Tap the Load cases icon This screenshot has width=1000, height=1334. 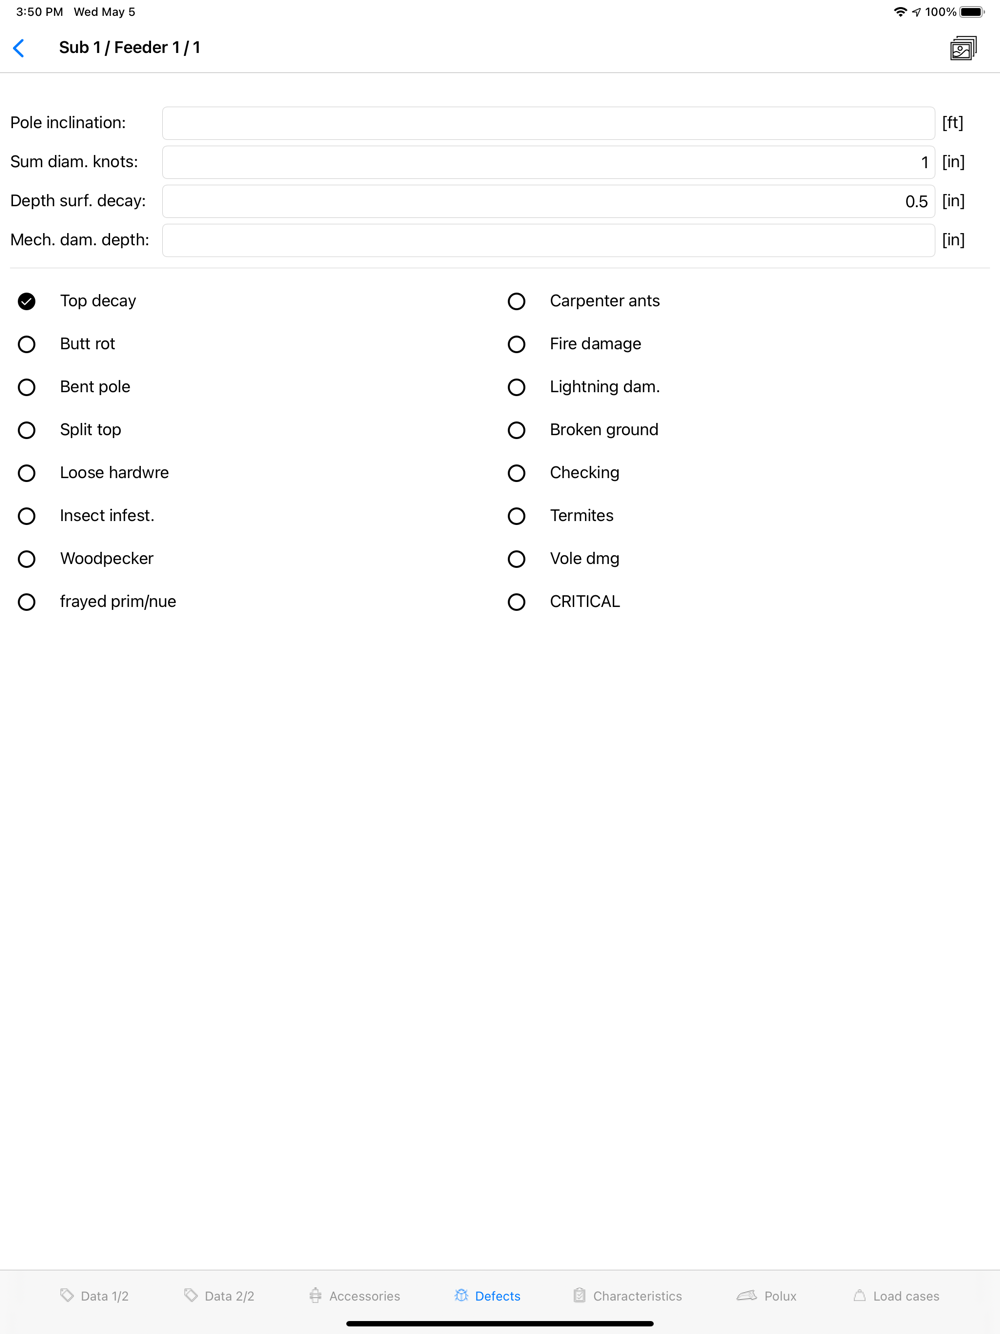click(859, 1295)
